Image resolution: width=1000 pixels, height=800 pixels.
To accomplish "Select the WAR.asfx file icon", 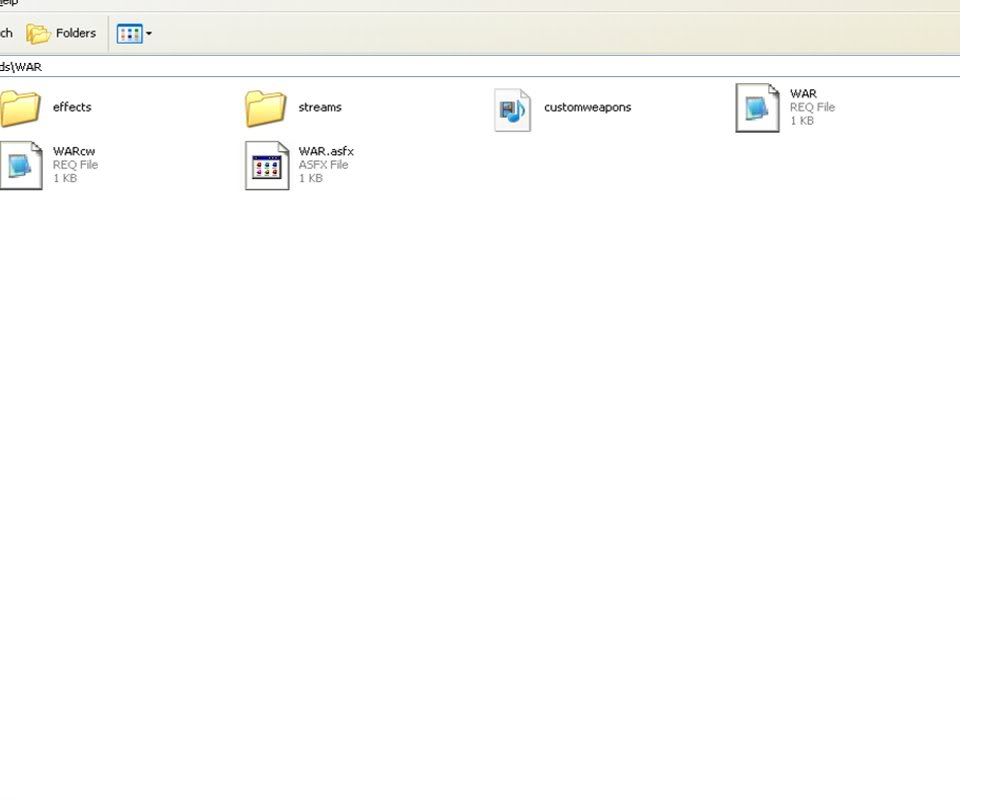I will click(267, 165).
